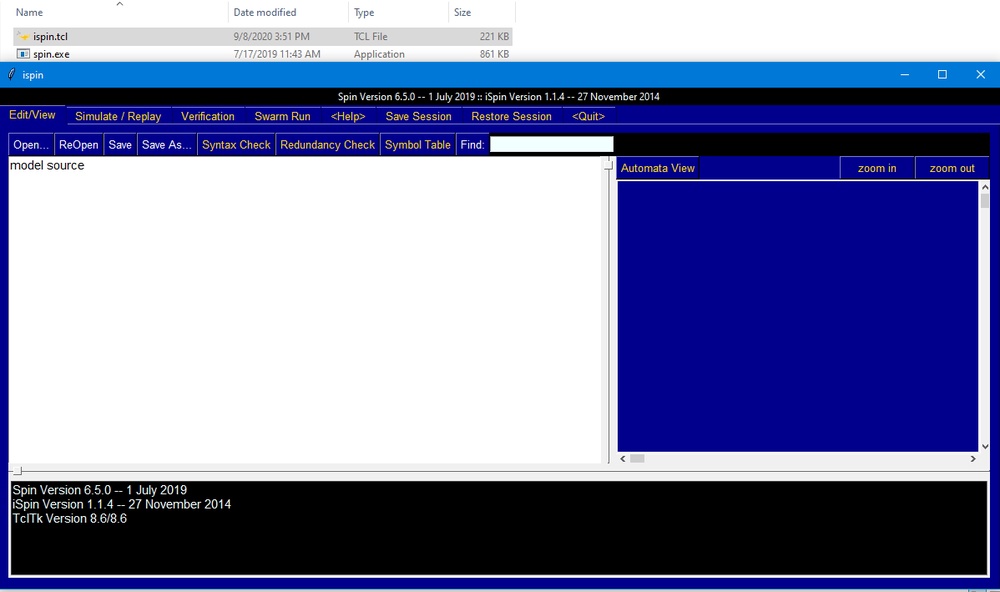Click the automata view scroll left arrow
This screenshot has height=592, width=1000.
(x=623, y=459)
